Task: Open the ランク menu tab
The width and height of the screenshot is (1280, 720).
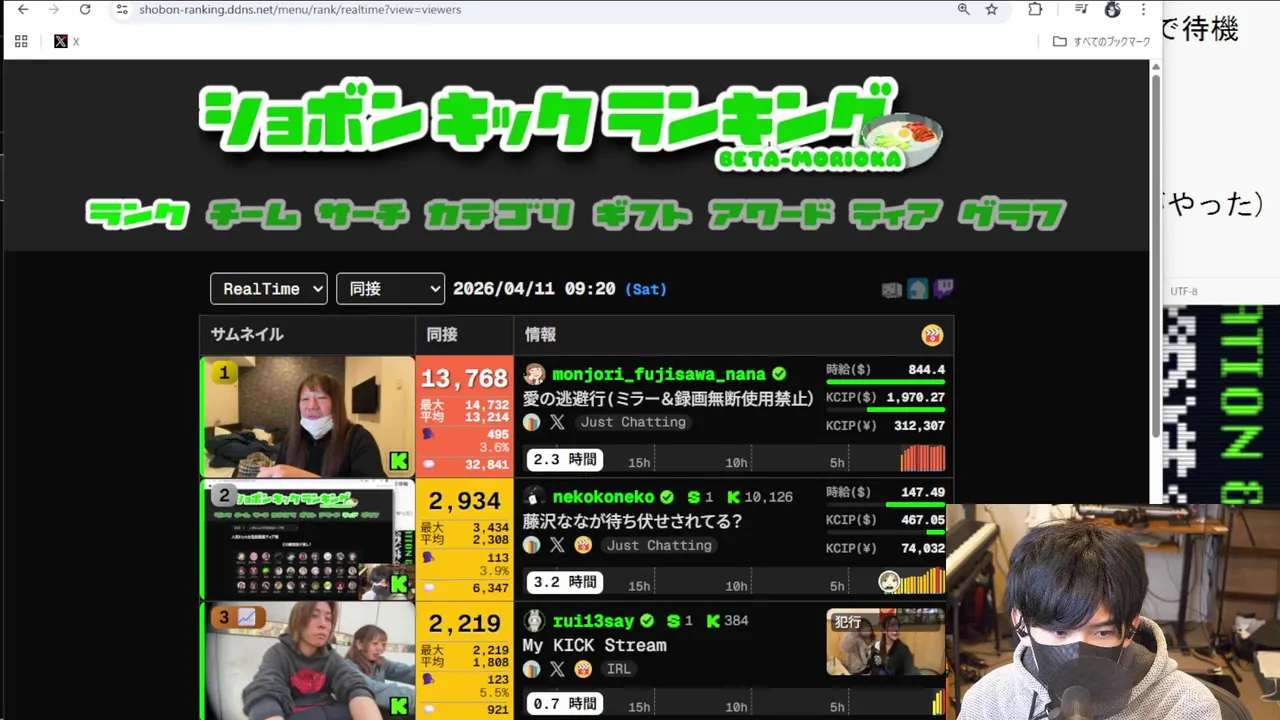Action: pos(138,214)
